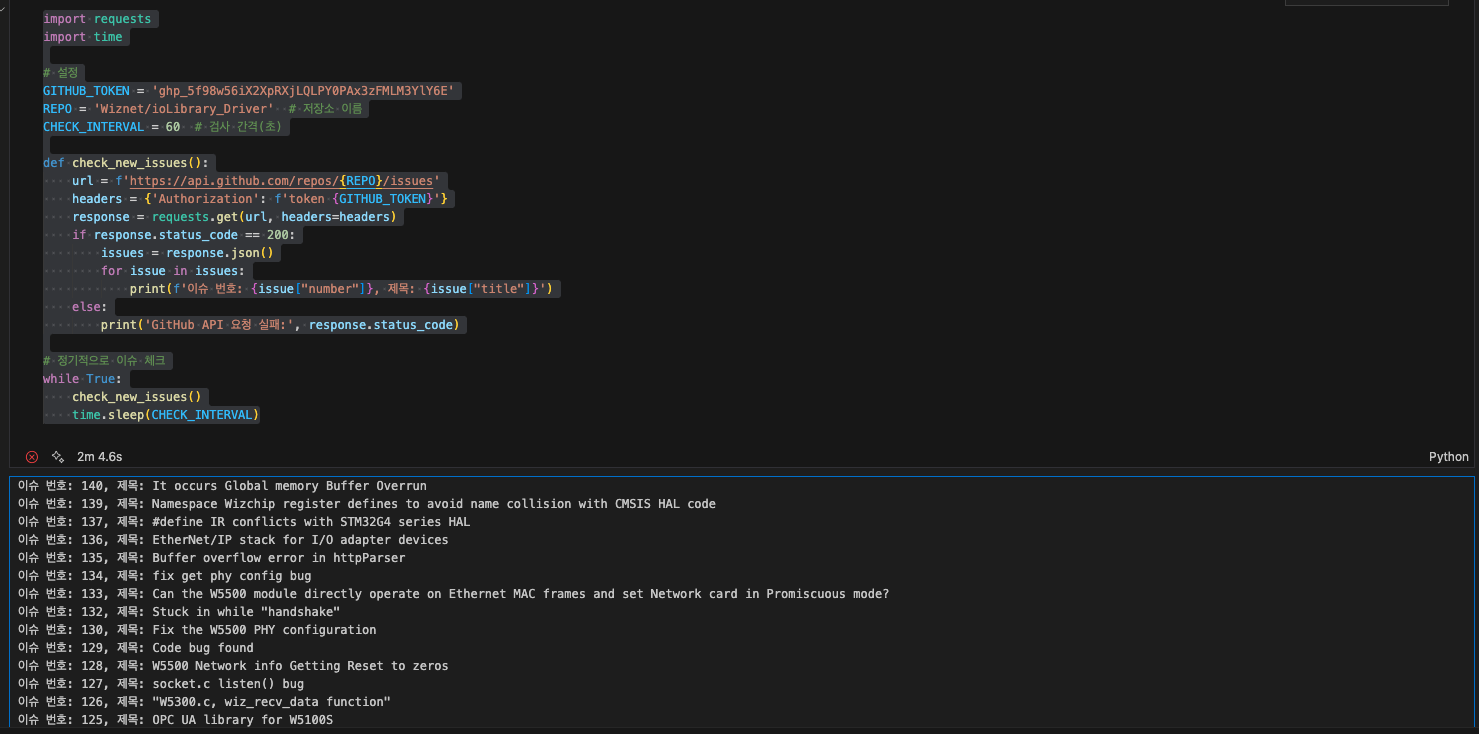The height and width of the screenshot is (734, 1479).
Task: Click the while True statement
Action: [82, 379]
